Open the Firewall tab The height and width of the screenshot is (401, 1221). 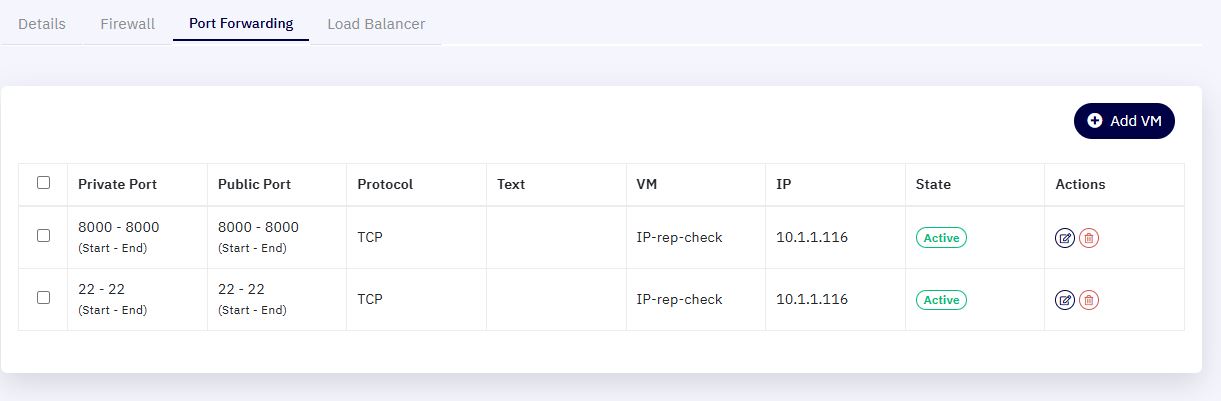click(127, 23)
